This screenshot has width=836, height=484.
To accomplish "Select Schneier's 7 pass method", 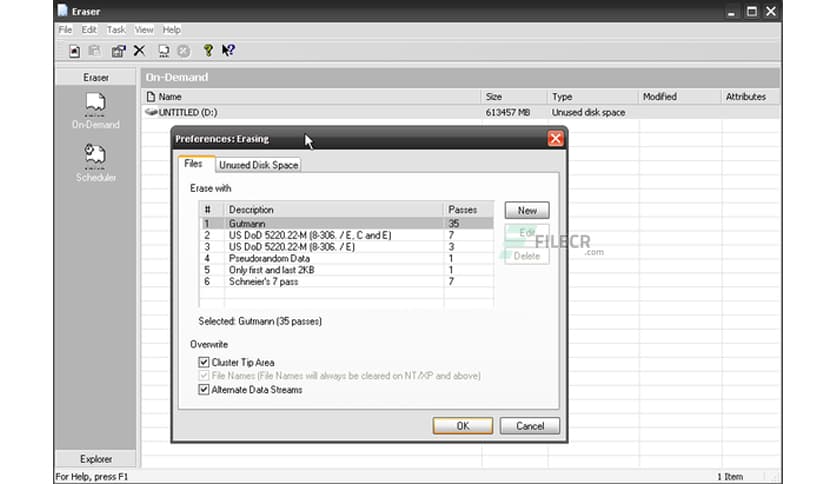I will 347,281.
